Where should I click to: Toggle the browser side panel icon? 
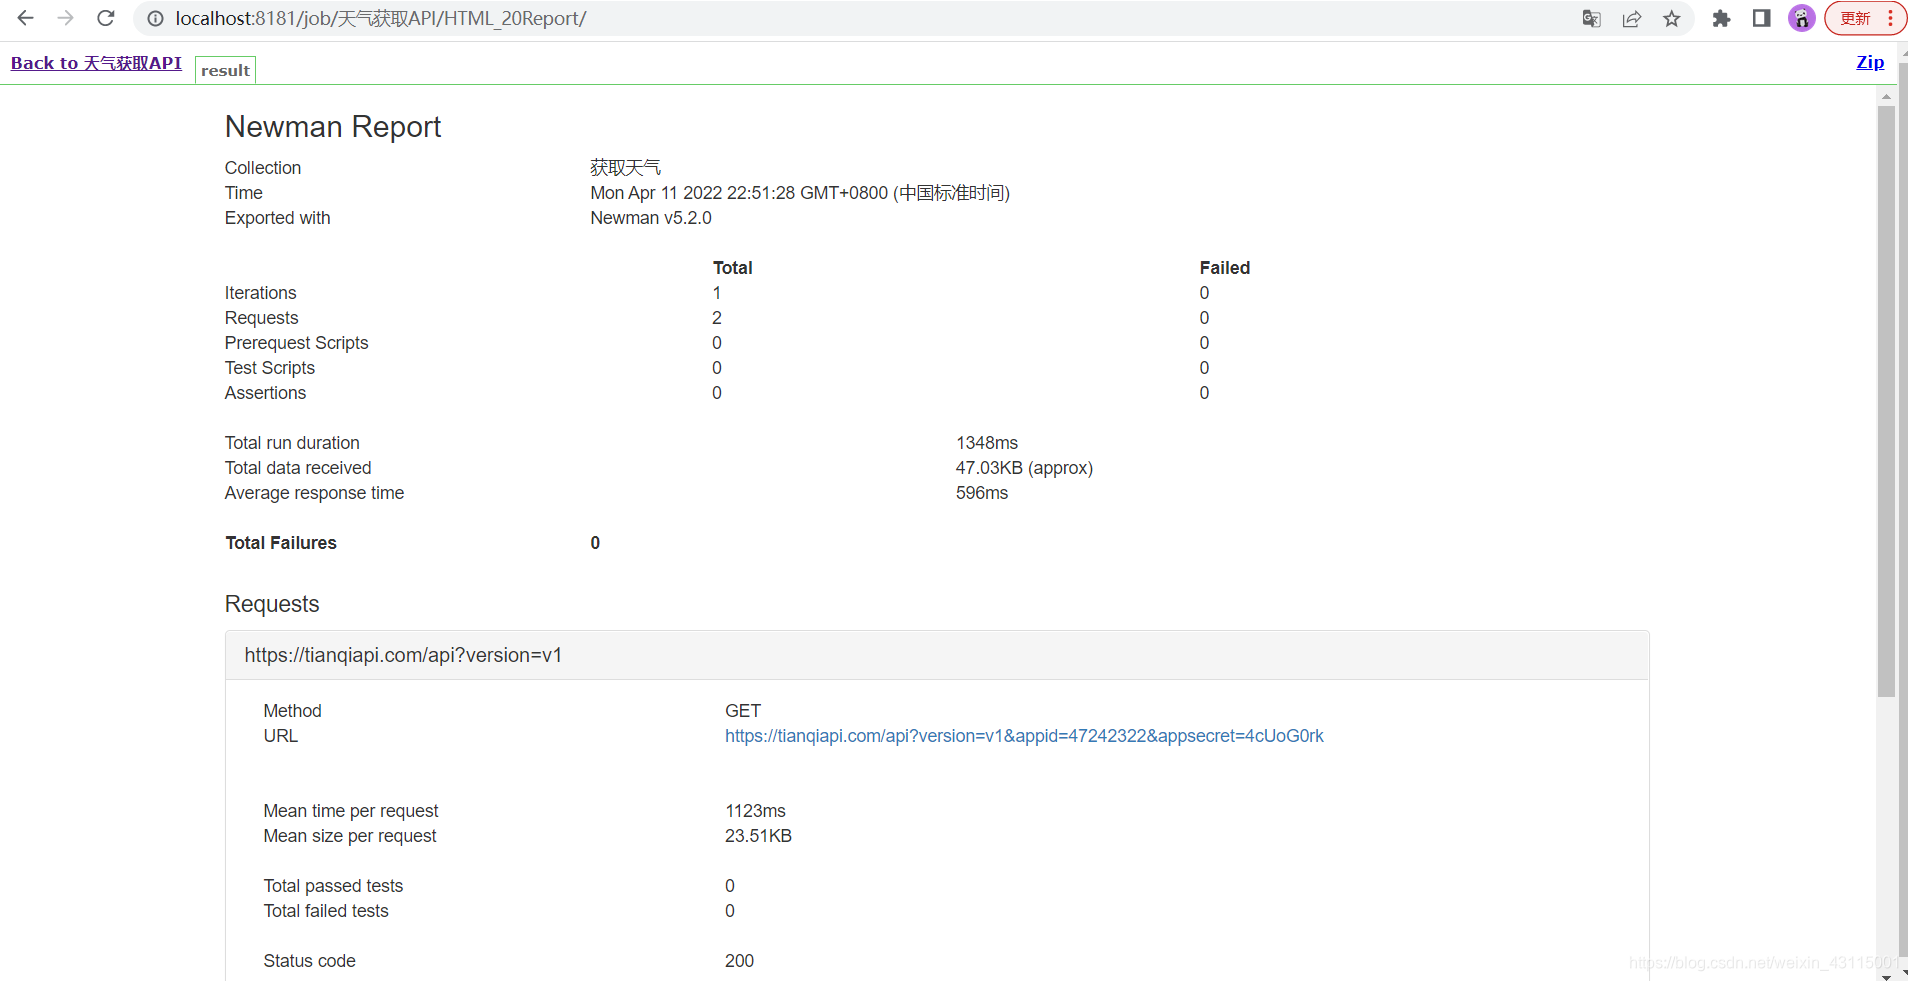[1762, 18]
